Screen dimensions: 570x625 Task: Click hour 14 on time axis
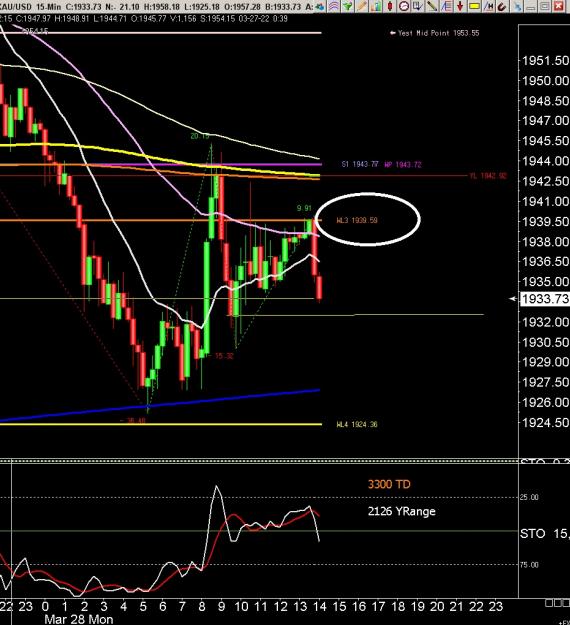[x=320, y=607]
